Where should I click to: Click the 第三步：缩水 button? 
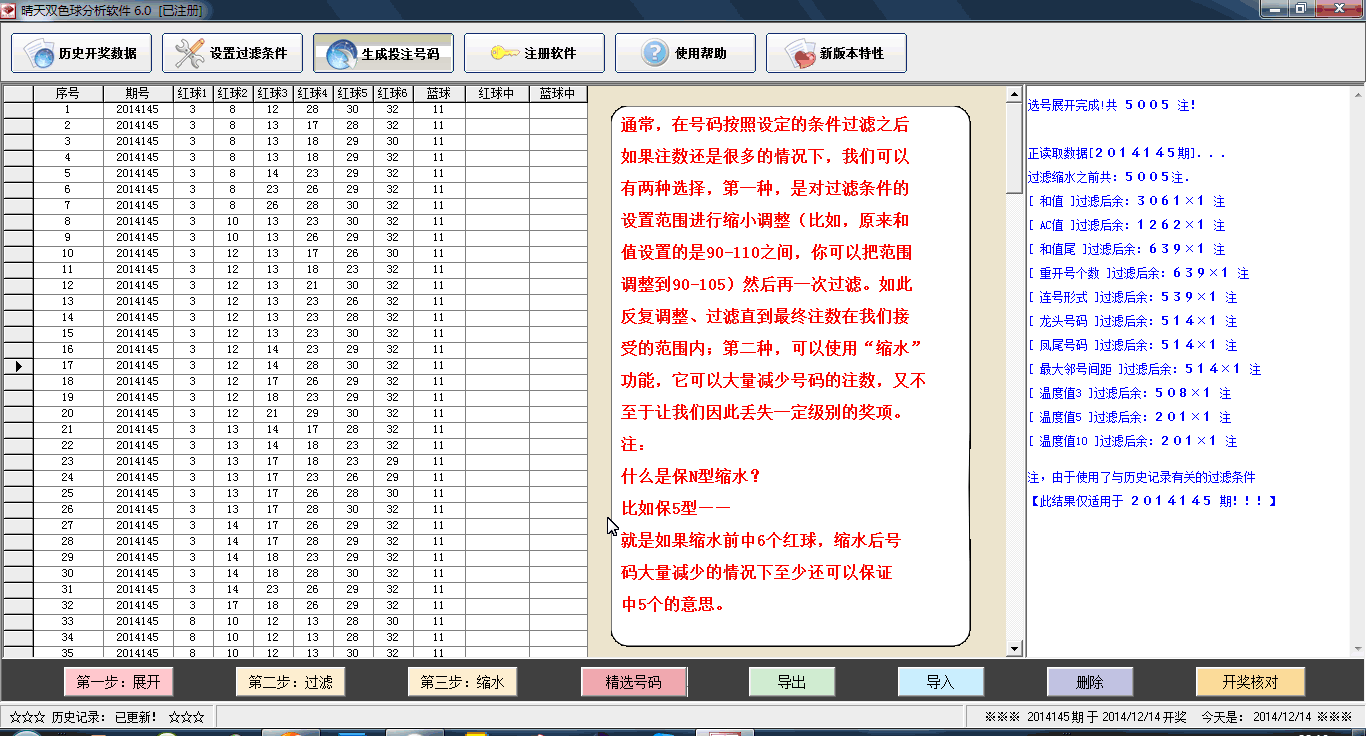(461, 682)
